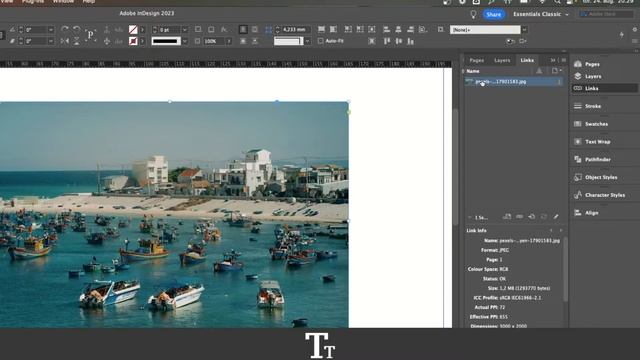Open the Stroke panel from the dock
This screenshot has height=360, width=640.
[x=587, y=106]
